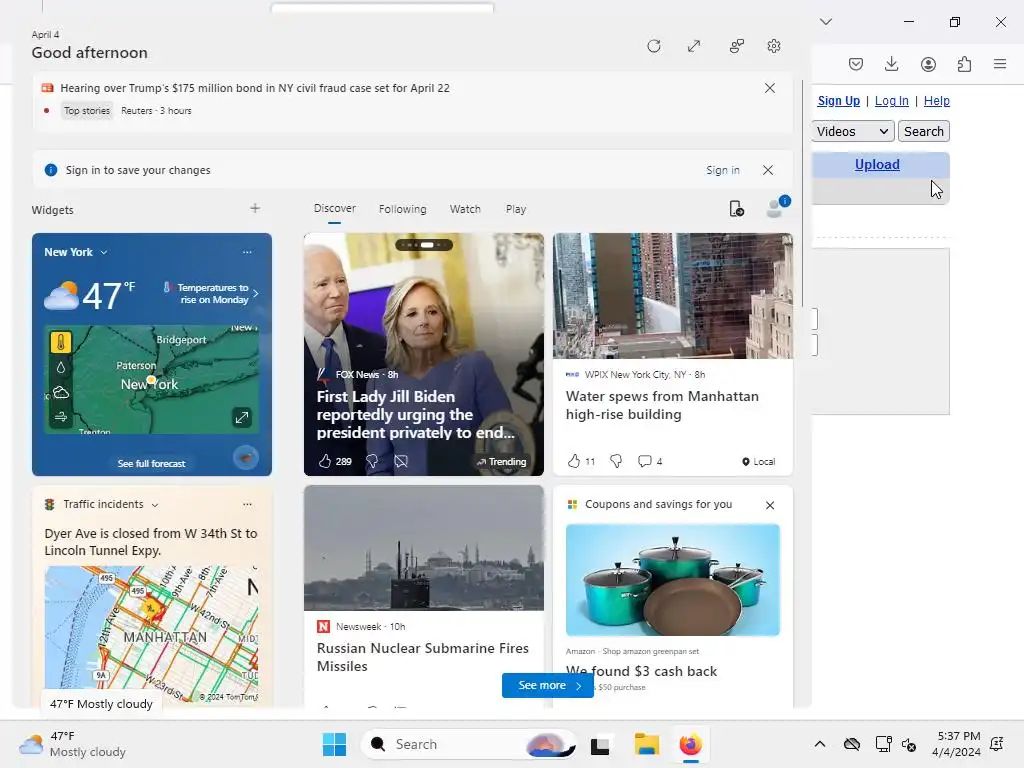Click the carousel indicator on Biden card
The height and width of the screenshot is (768, 1024).
pos(424,245)
